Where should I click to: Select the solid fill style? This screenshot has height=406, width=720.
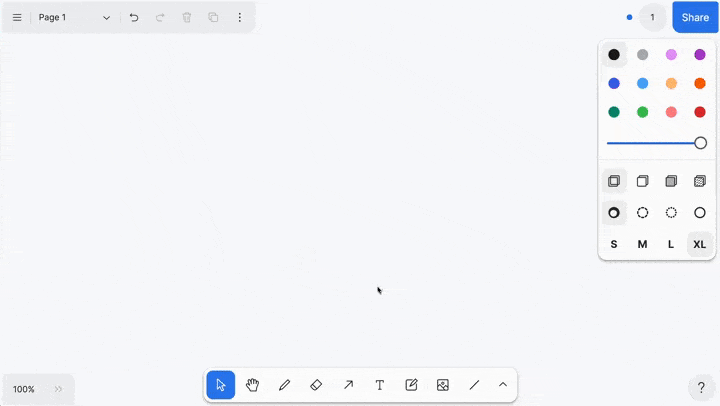[x=671, y=181]
